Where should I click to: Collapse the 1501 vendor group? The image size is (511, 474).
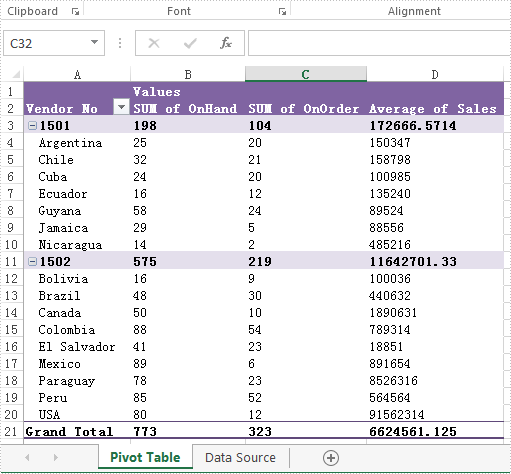pos(32,126)
